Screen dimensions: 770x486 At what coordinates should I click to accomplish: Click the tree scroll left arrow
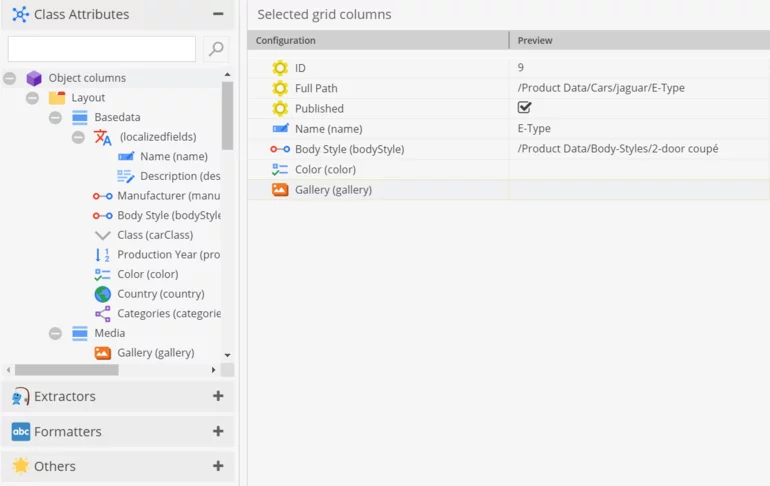[8, 370]
